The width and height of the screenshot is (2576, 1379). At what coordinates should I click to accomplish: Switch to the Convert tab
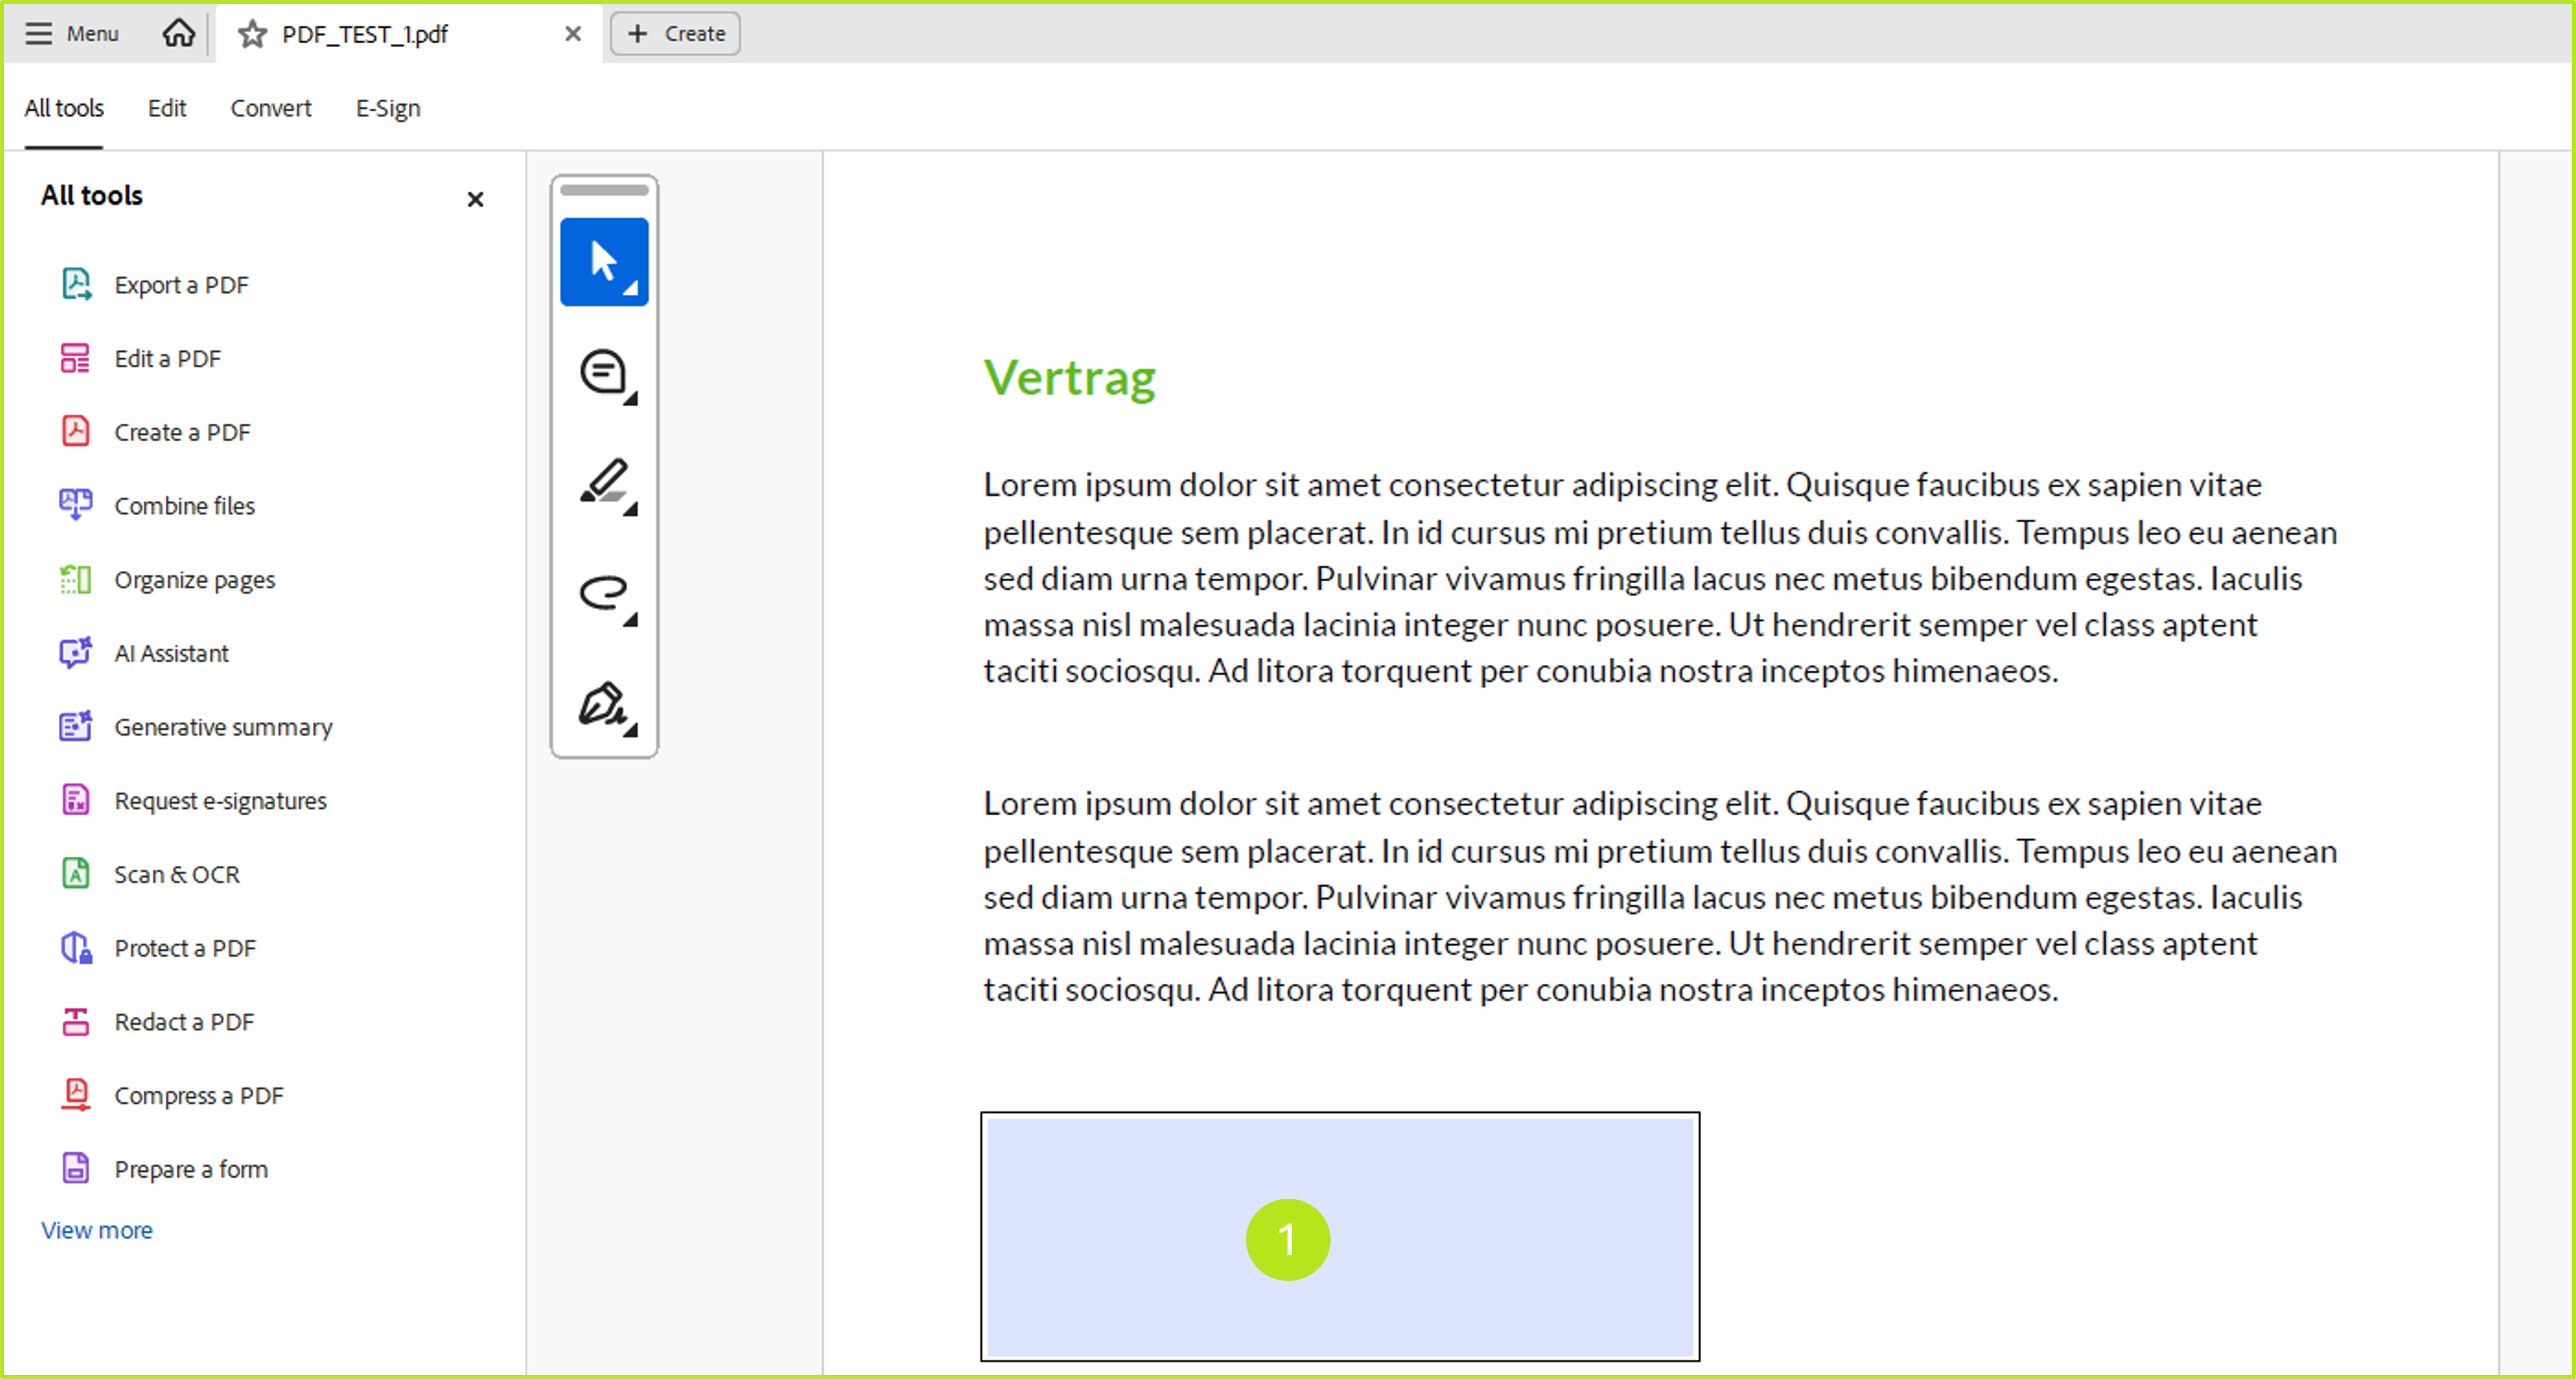[x=271, y=108]
